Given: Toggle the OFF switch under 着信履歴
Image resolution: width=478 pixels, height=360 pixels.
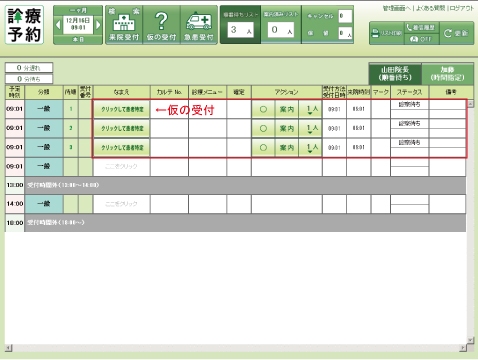Looking at the screenshot, I should coord(422,39).
